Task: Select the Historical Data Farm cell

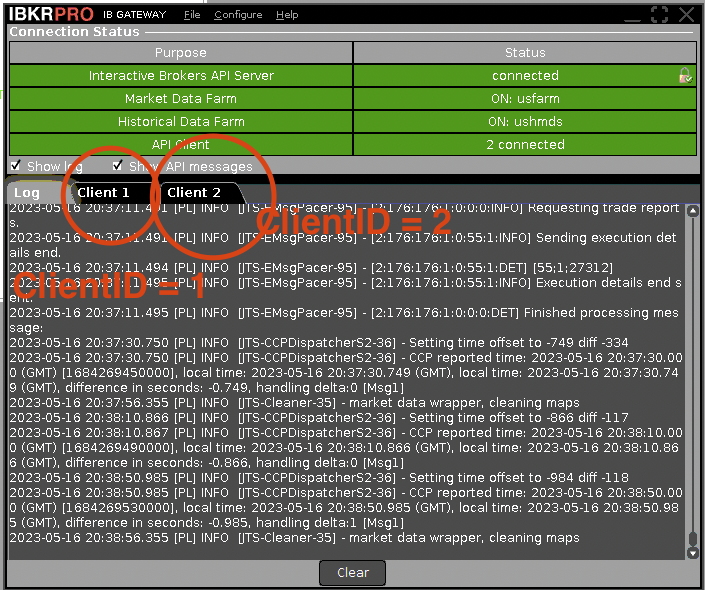Action: 181,121
